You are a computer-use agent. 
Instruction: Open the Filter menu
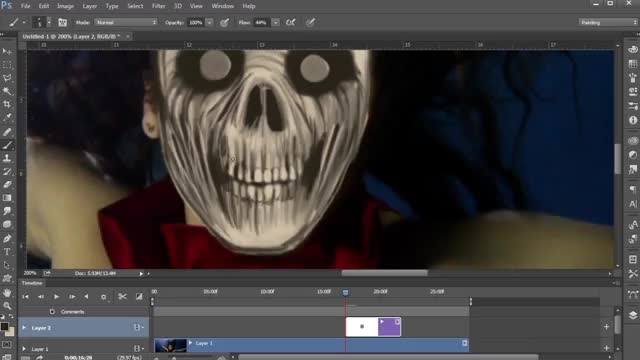(x=158, y=6)
